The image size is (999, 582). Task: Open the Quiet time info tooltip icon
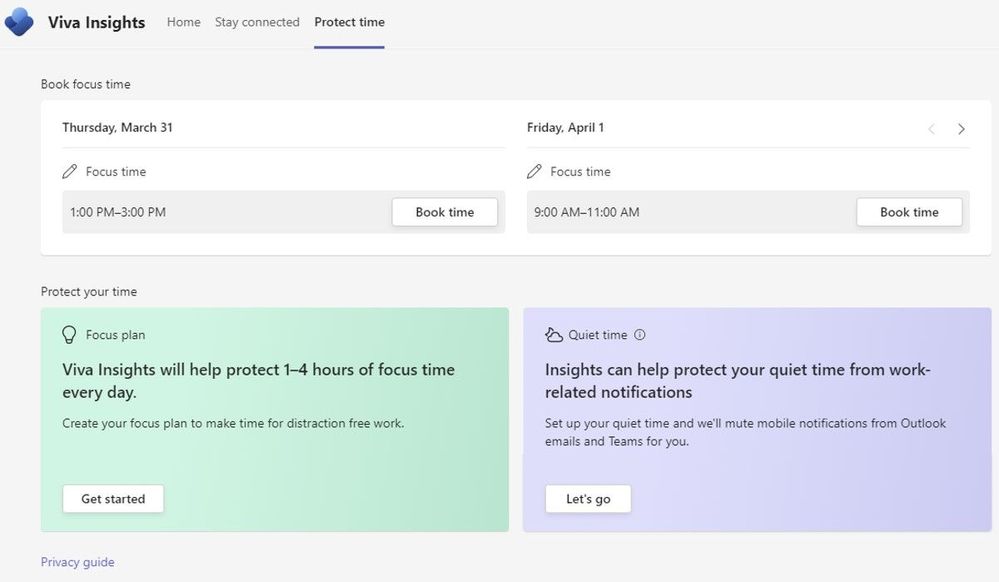(640, 335)
